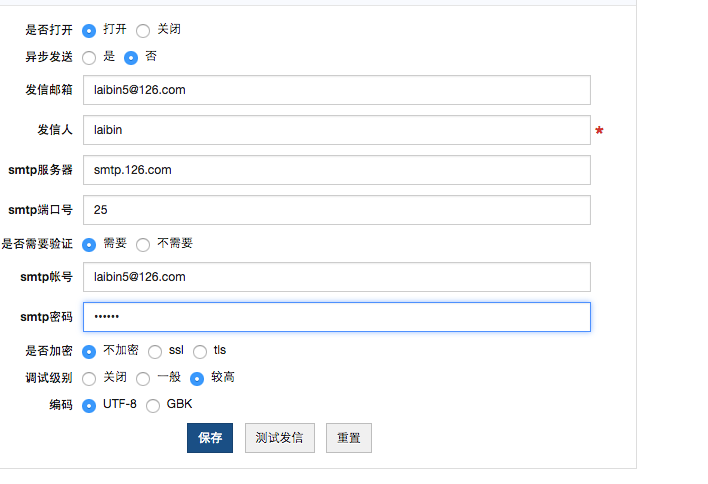
Task: Focus the 发信人 text field
Action: [336, 130]
